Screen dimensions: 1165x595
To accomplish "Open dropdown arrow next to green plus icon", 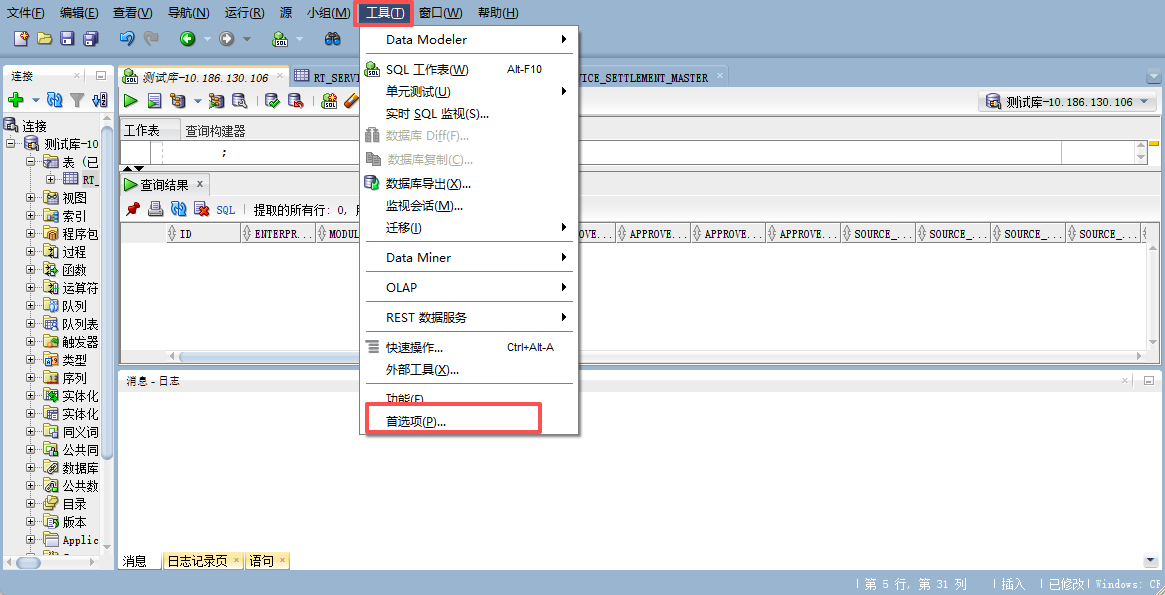I will (x=36, y=100).
